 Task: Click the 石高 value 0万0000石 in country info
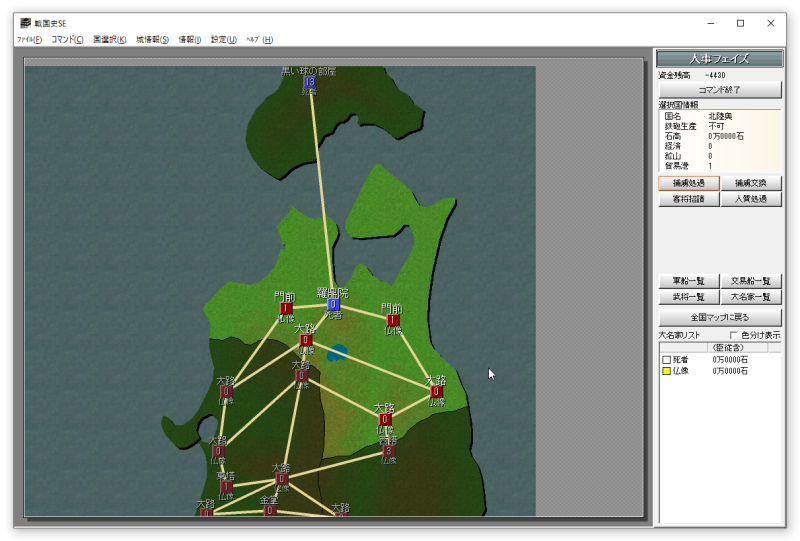coord(726,136)
